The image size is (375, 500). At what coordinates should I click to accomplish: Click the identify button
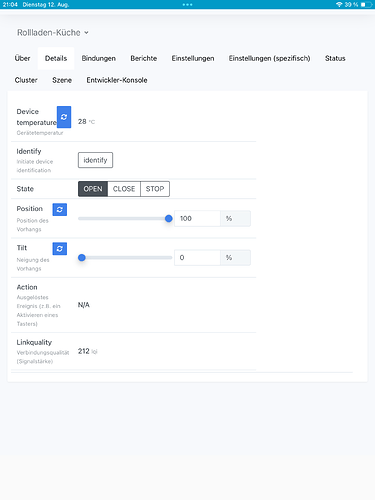tap(95, 160)
